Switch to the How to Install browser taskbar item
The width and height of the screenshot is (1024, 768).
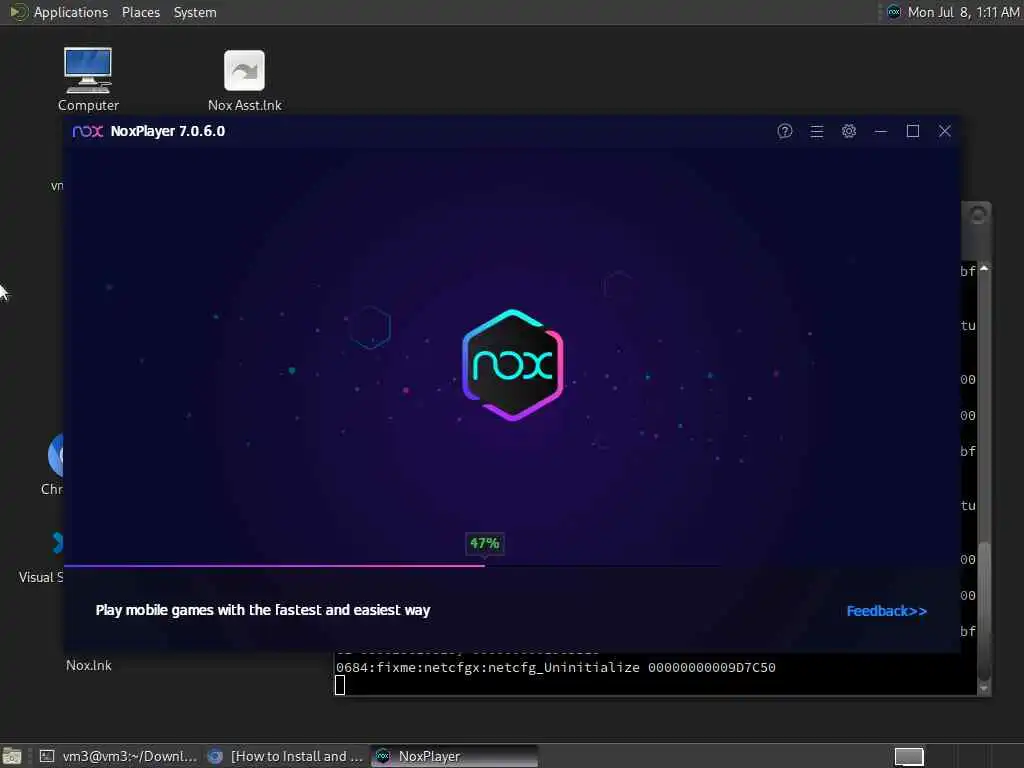(285, 756)
